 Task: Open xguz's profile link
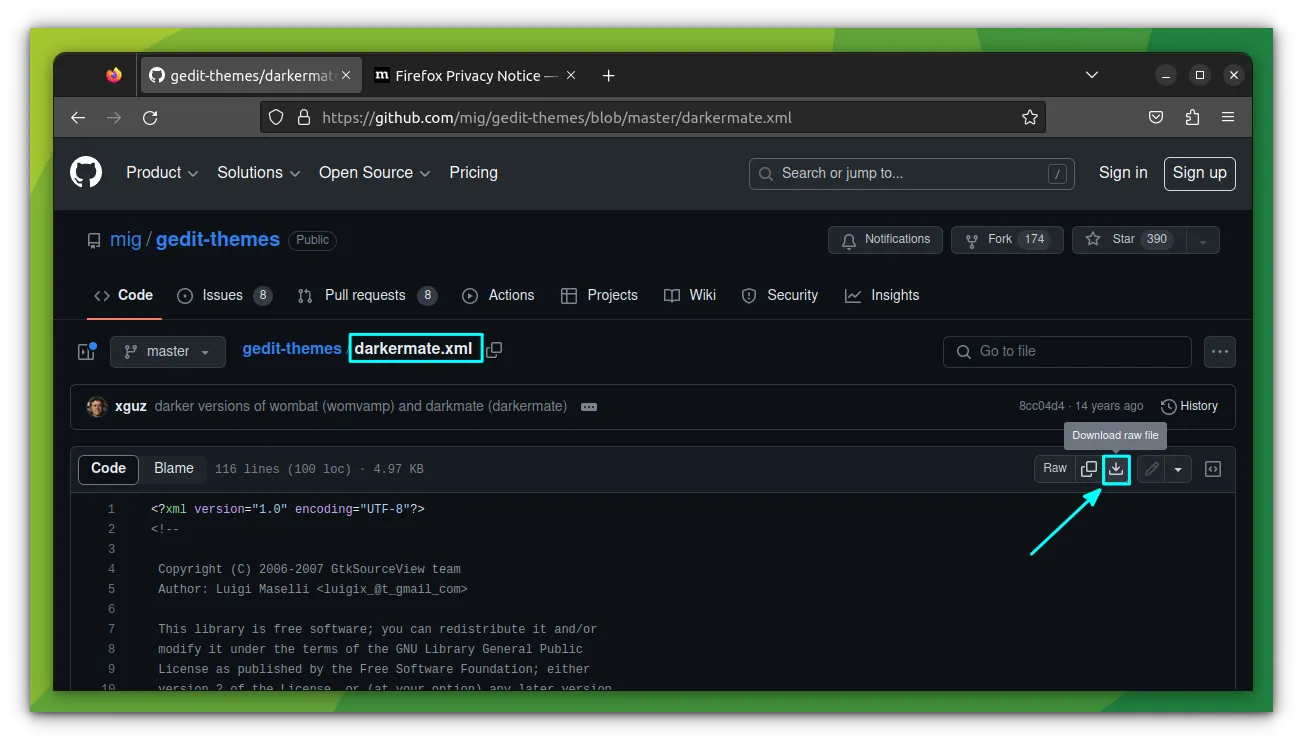pyautogui.click(x=130, y=406)
